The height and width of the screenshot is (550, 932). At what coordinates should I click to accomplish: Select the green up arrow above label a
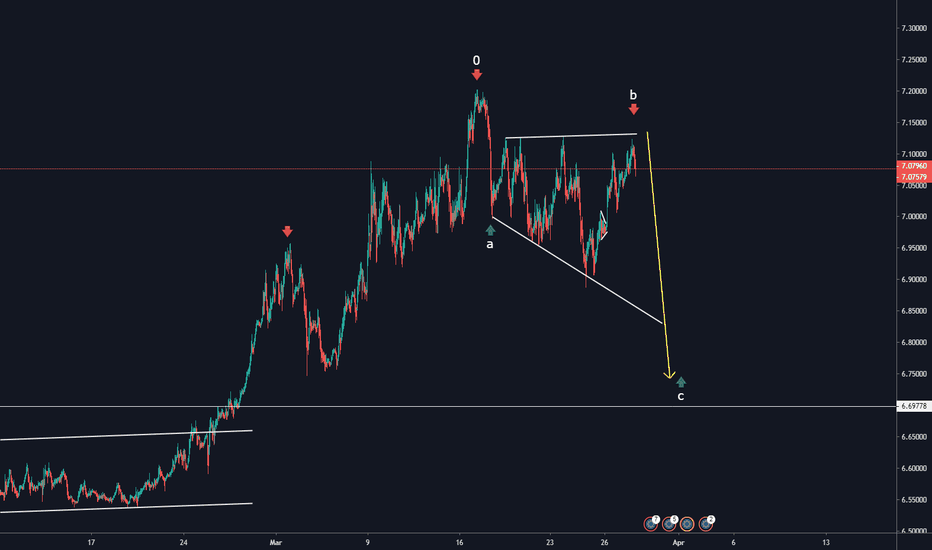click(490, 230)
